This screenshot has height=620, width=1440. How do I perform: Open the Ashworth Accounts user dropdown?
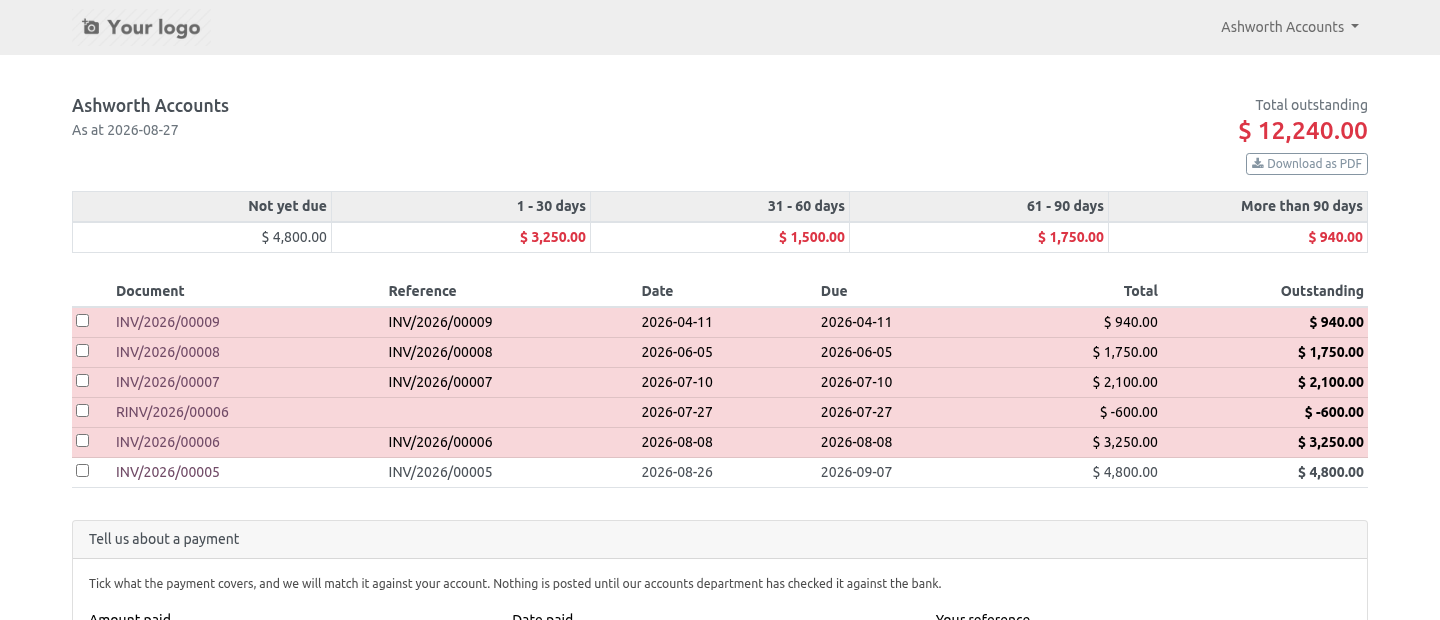[x=1289, y=27]
